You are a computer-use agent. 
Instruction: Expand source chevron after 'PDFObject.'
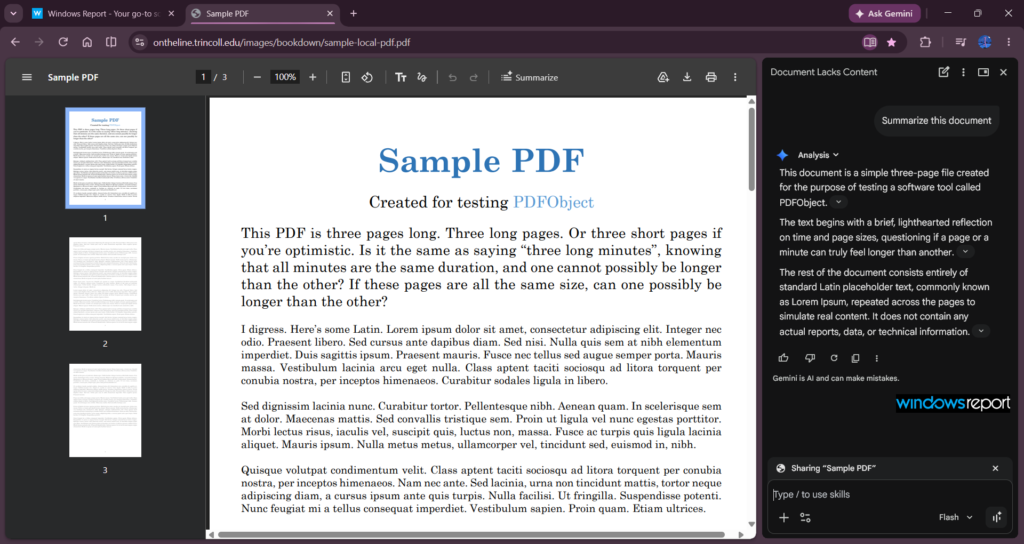[x=839, y=202]
